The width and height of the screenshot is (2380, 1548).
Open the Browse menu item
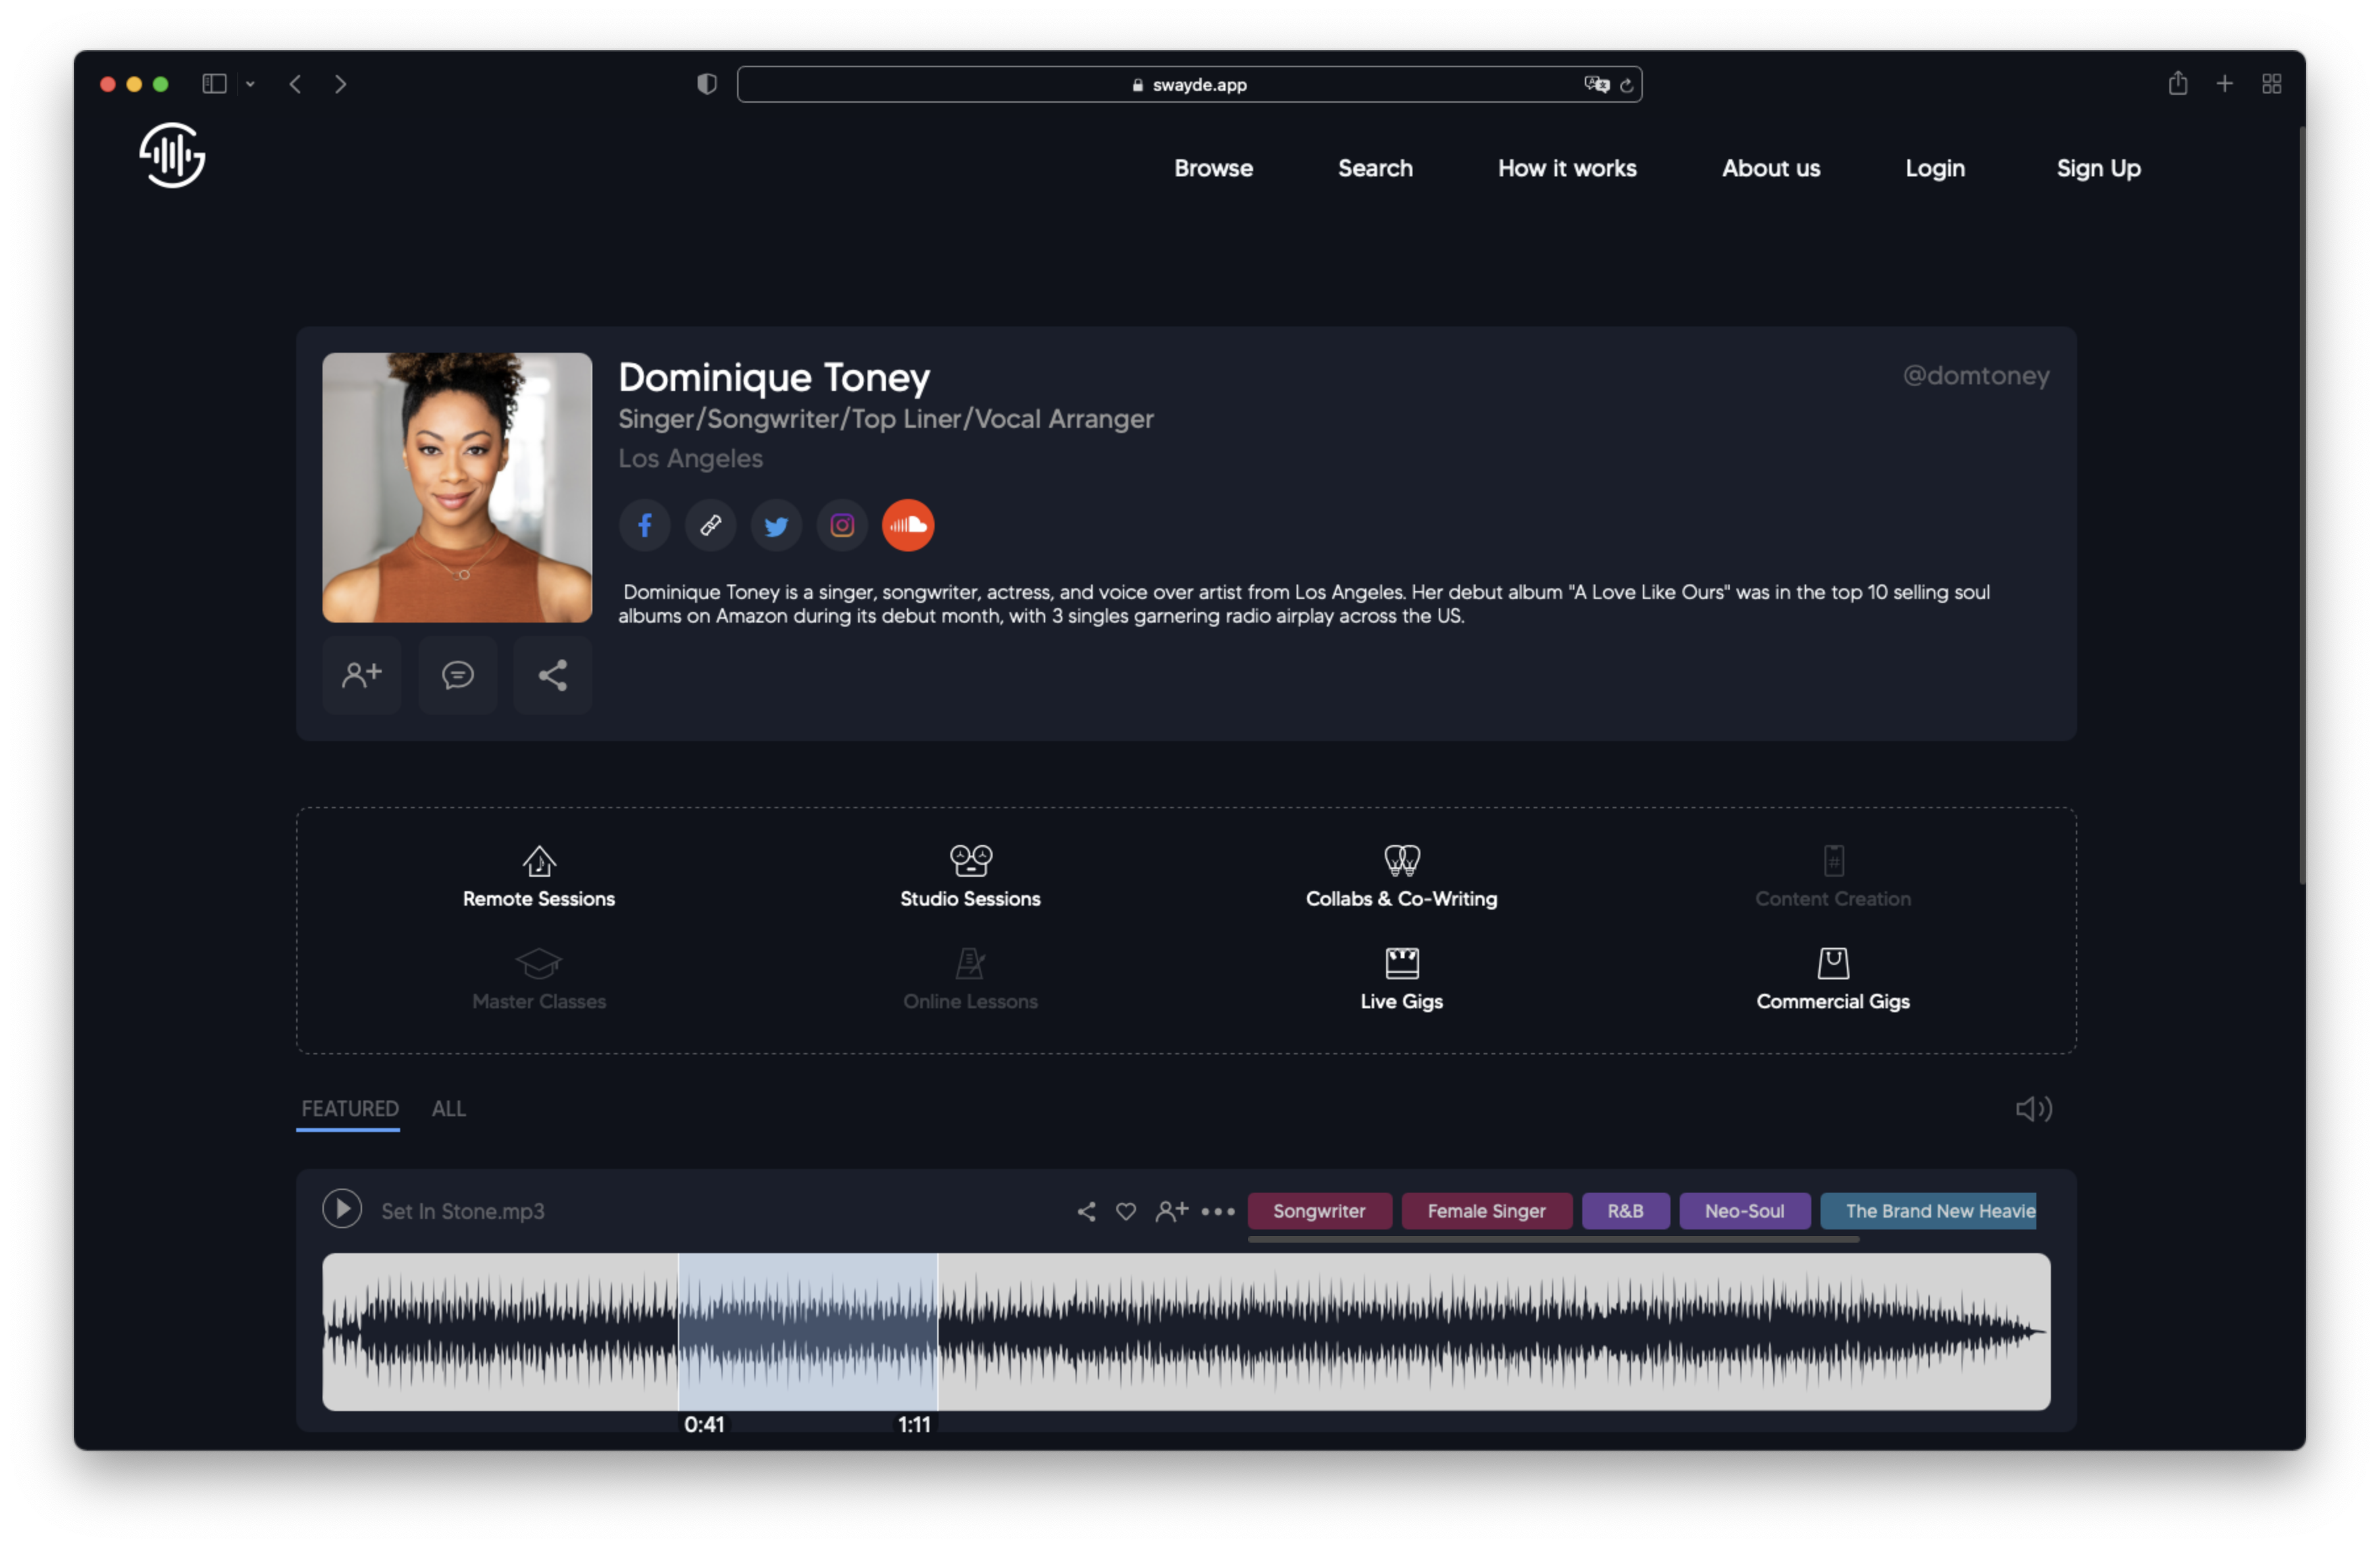point(1213,168)
